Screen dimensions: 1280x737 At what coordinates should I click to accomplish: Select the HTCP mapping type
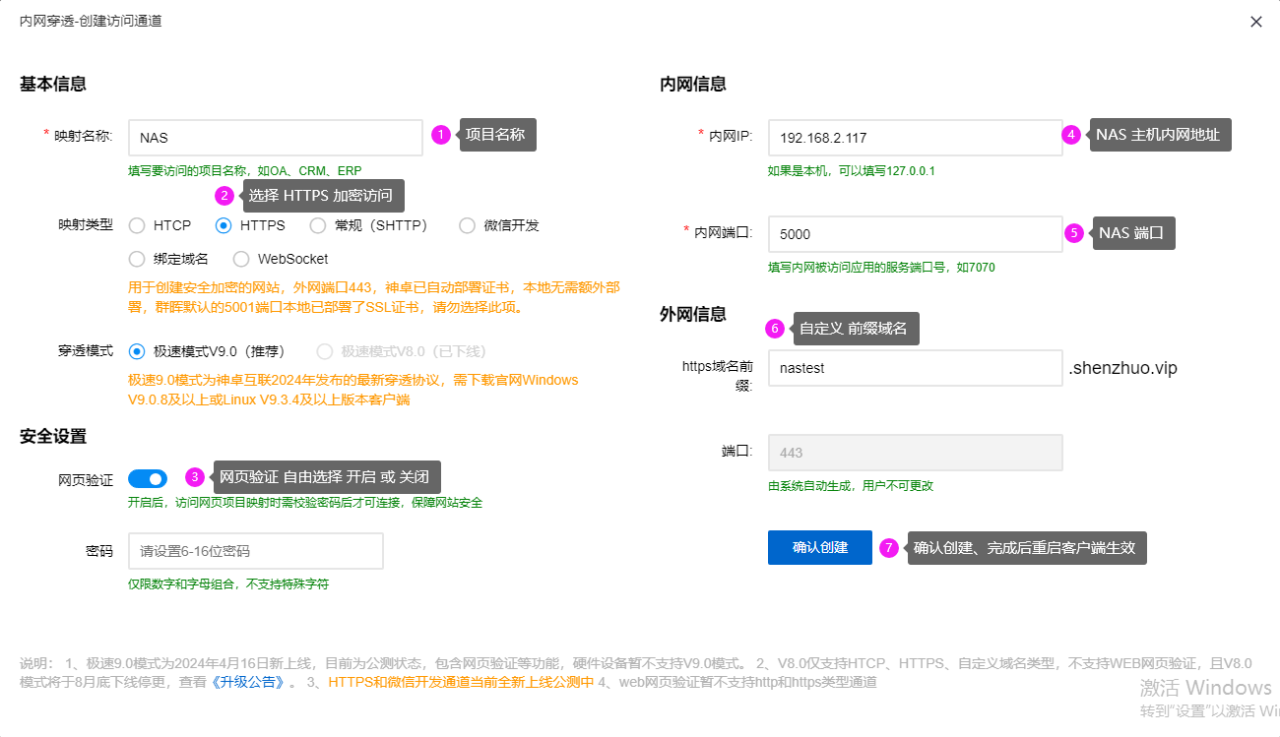pos(138,226)
